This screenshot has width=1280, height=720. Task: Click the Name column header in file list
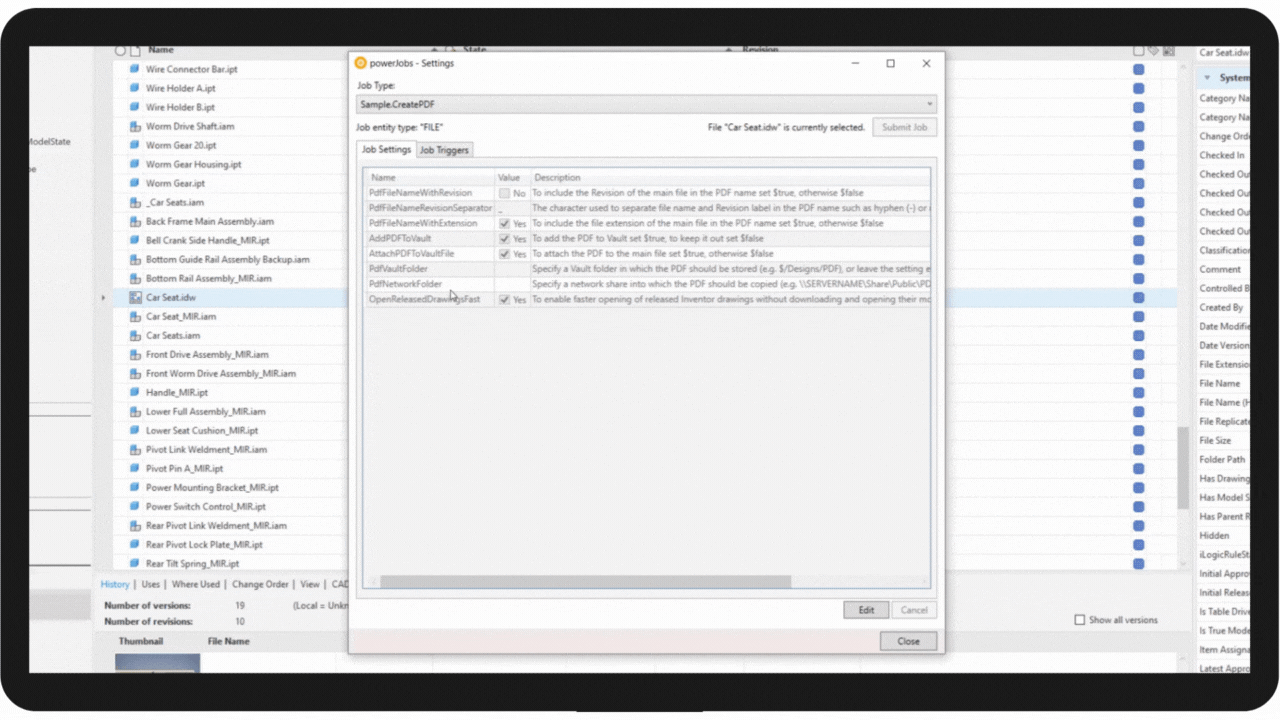[x=160, y=50]
